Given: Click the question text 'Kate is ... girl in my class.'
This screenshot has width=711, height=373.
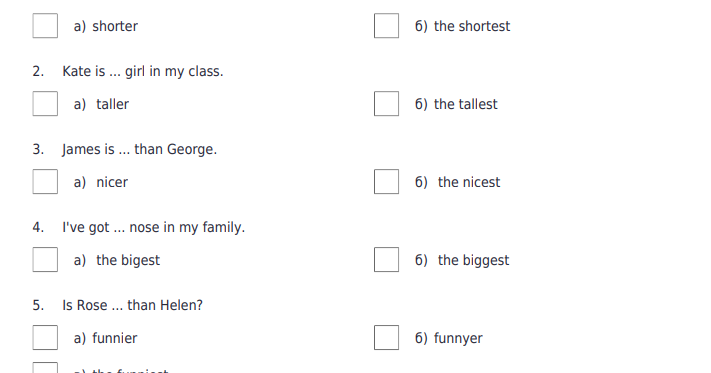Looking at the screenshot, I should pos(143,72).
